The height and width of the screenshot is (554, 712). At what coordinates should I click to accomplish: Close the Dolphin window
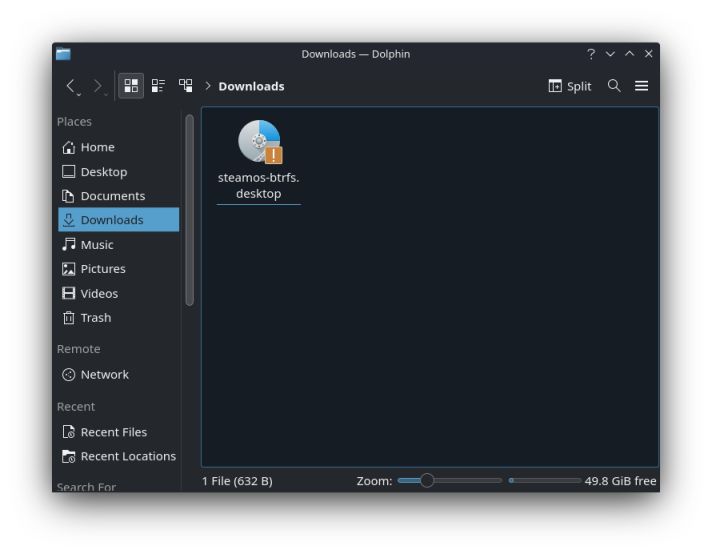(649, 54)
